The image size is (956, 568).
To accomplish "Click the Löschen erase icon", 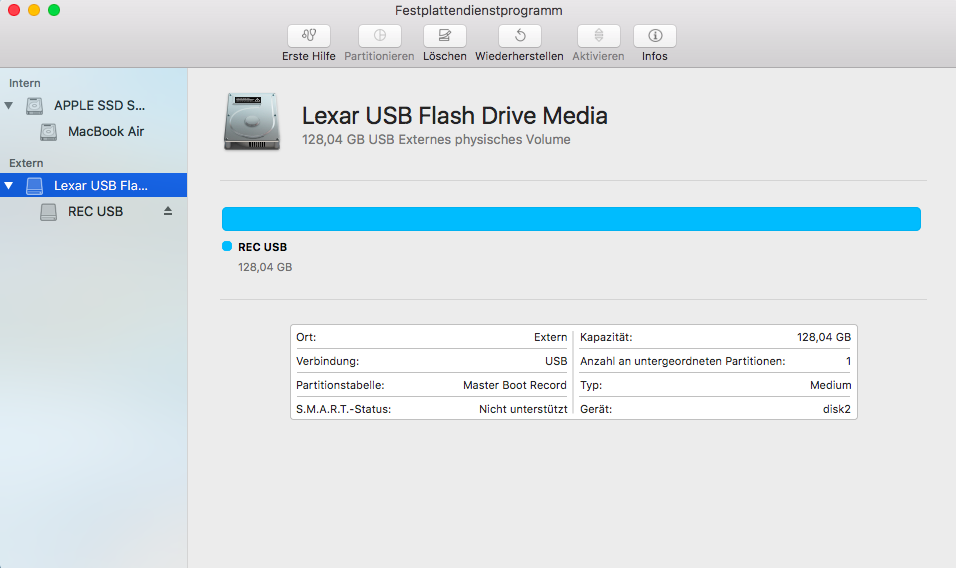I will coord(444,36).
